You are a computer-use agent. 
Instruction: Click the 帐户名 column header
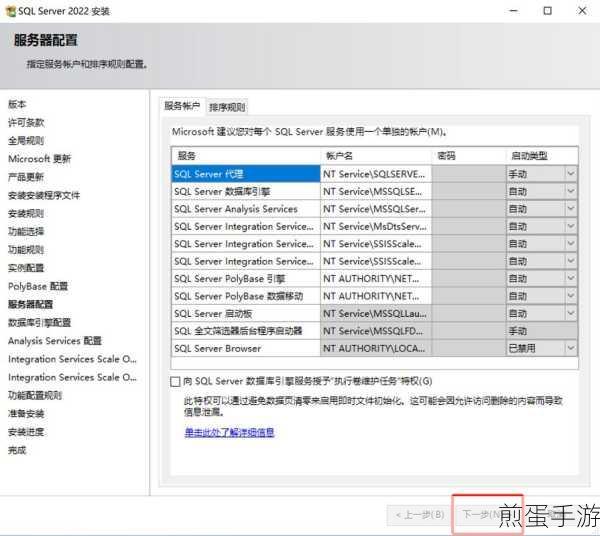pyautogui.click(x=376, y=156)
